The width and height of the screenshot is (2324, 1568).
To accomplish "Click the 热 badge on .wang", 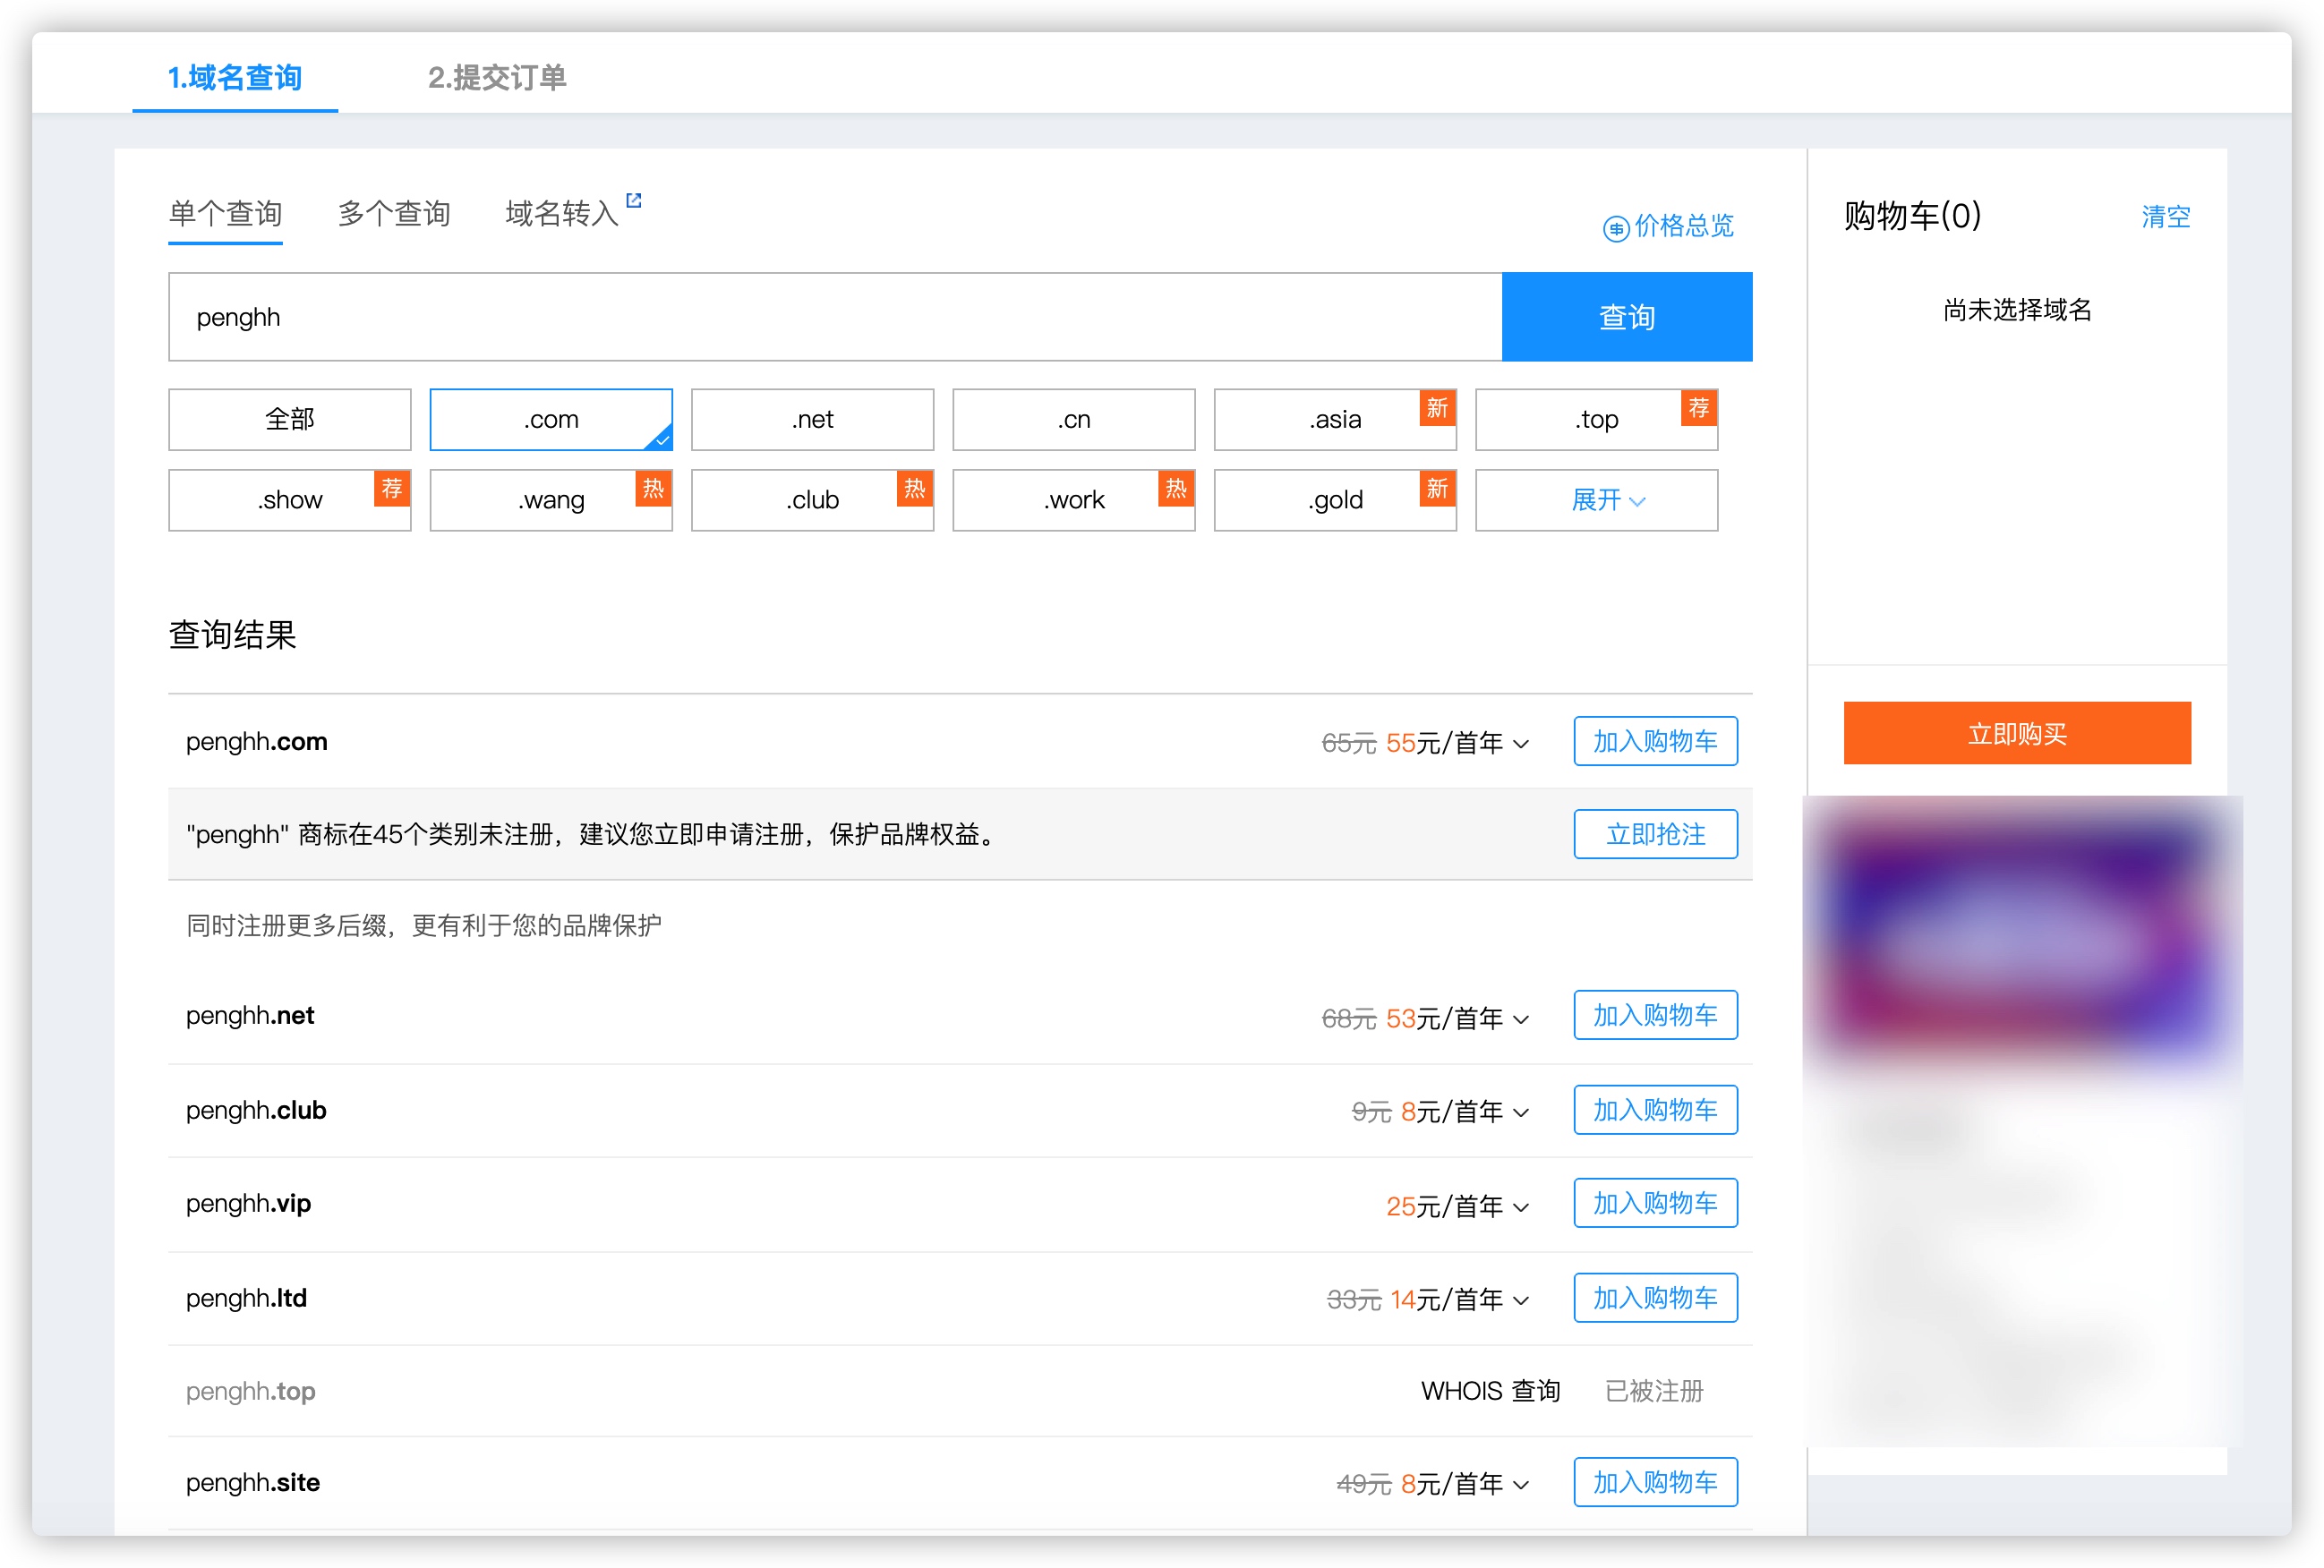I will tap(653, 488).
